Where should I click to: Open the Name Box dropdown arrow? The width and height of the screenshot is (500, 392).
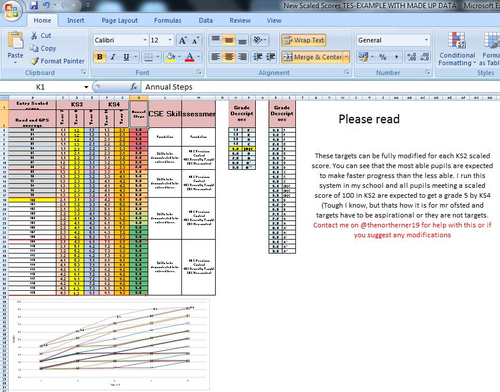click(86, 87)
